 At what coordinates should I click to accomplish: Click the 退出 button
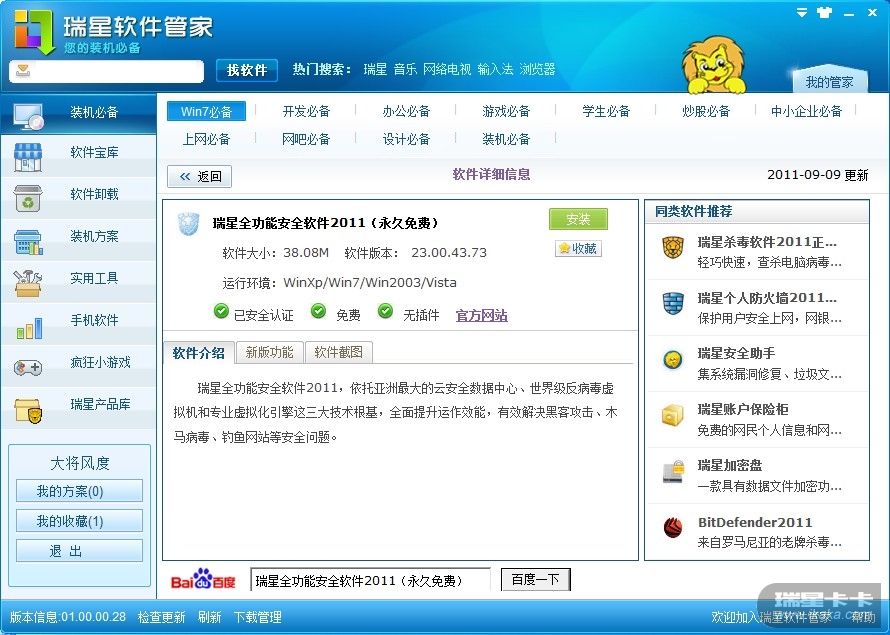click(79, 550)
